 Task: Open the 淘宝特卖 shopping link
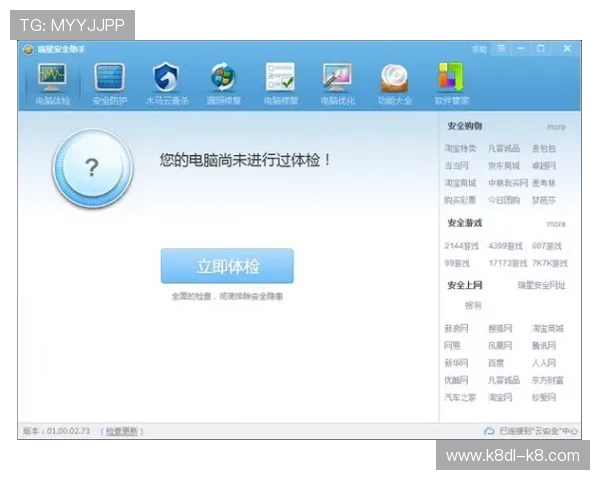pos(460,149)
